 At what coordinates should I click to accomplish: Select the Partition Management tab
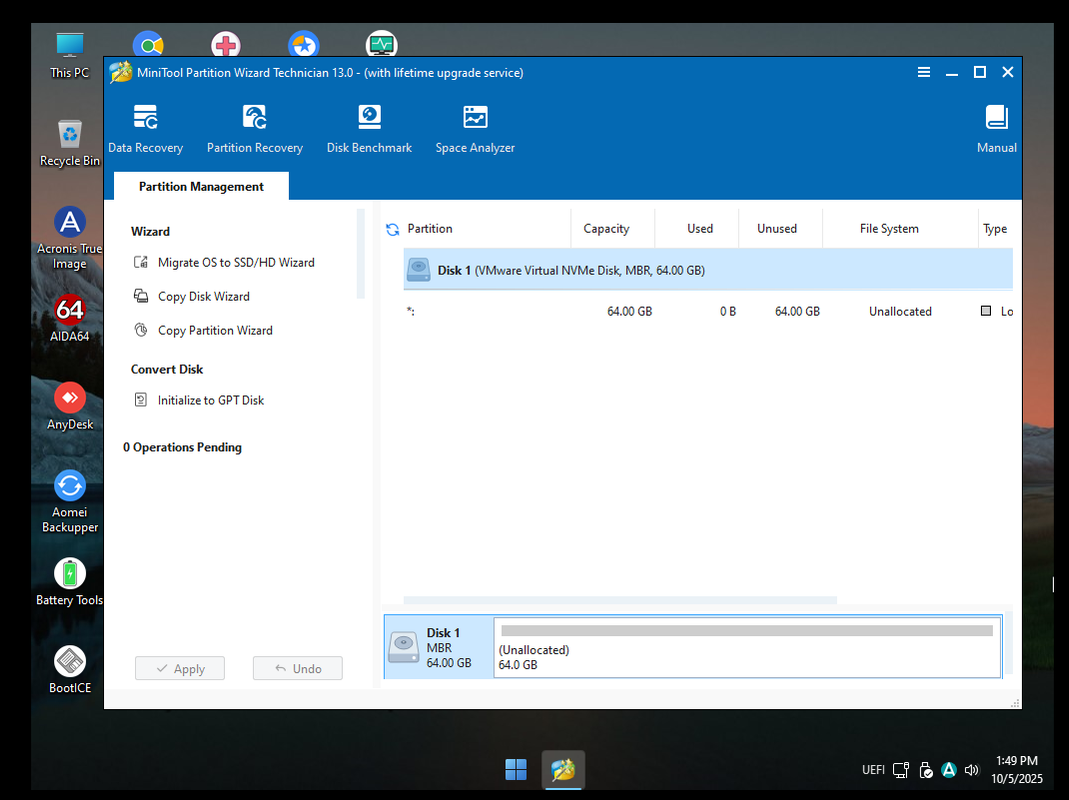[x=201, y=186]
